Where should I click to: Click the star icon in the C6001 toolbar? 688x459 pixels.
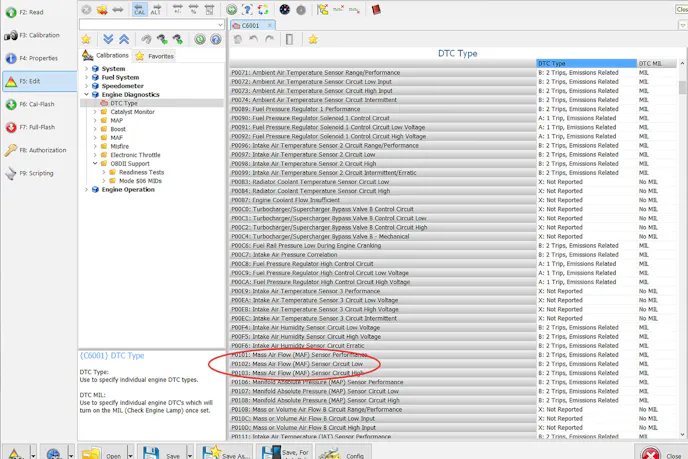(x=312, y=40)
